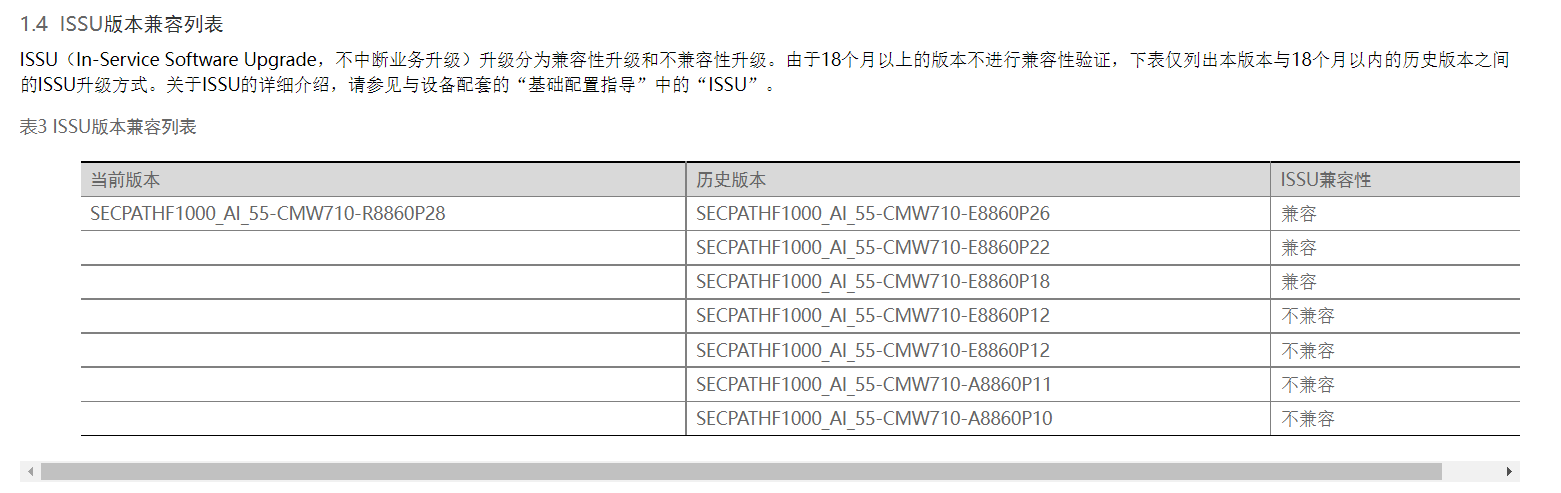The width and height of the screenshot is (1561, 493).
Task: Click the history version cell ending in A8860P11
Action: [873, 384]
